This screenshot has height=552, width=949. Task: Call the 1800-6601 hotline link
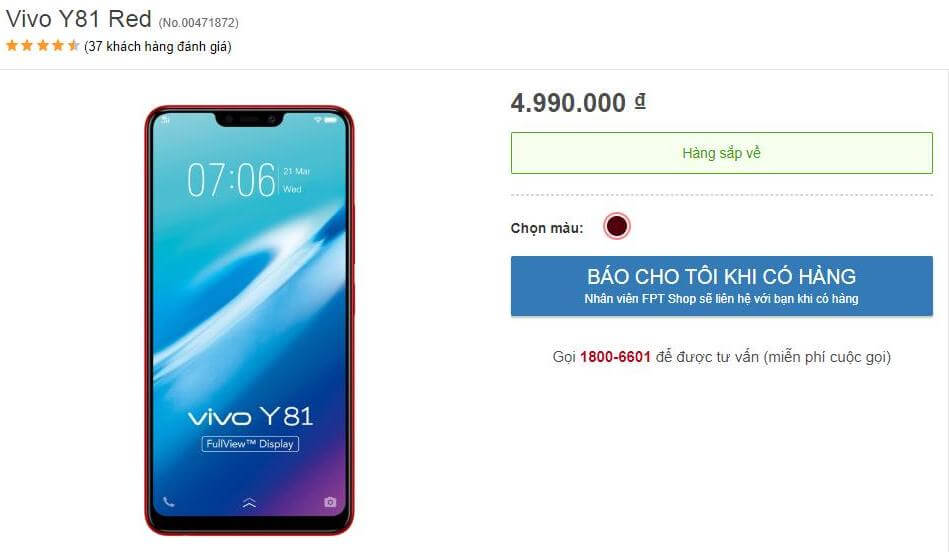[615, 357]
